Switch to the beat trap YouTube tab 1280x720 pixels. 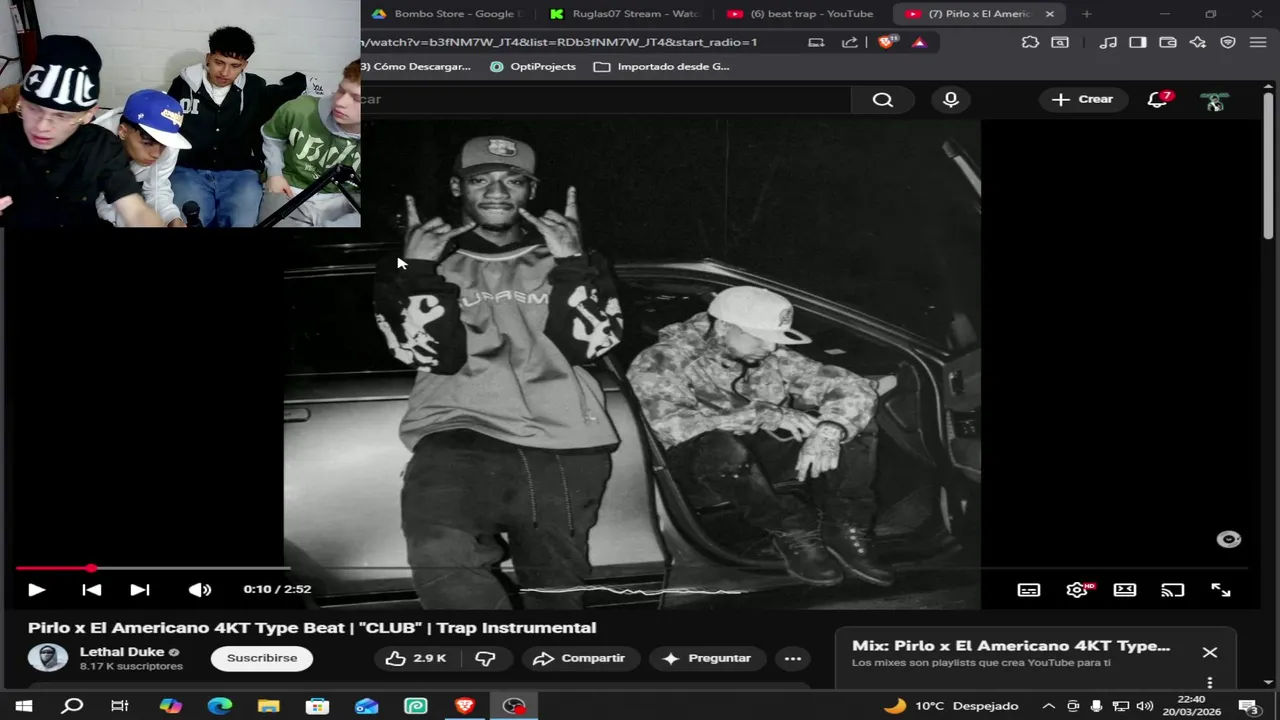800,14
